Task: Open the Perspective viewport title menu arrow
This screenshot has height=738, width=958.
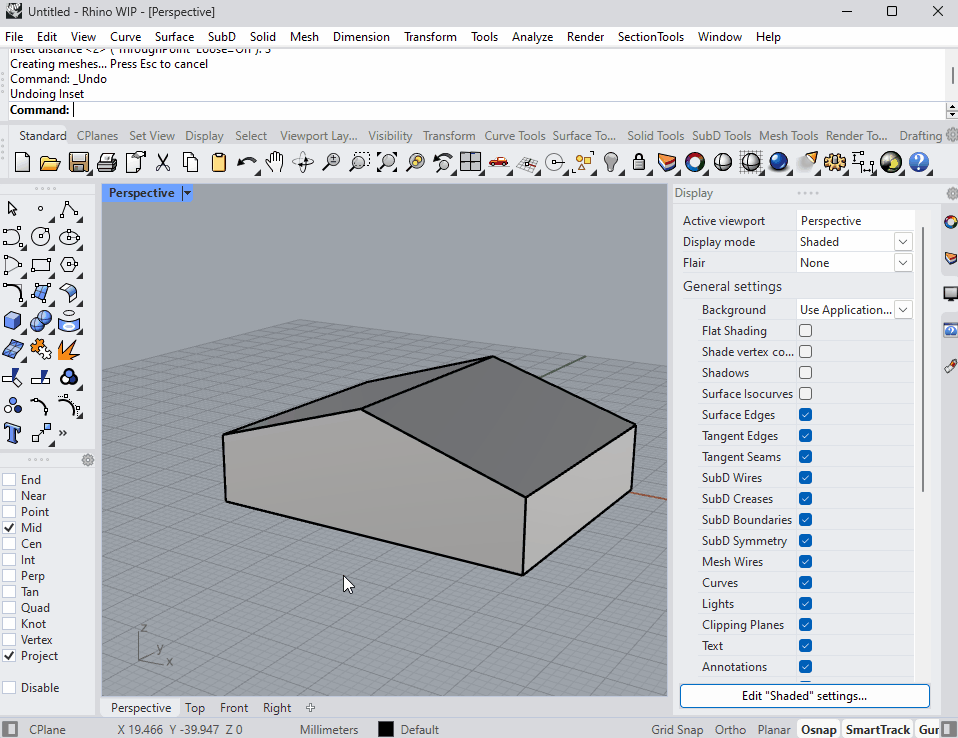Action: coord(188,193)
